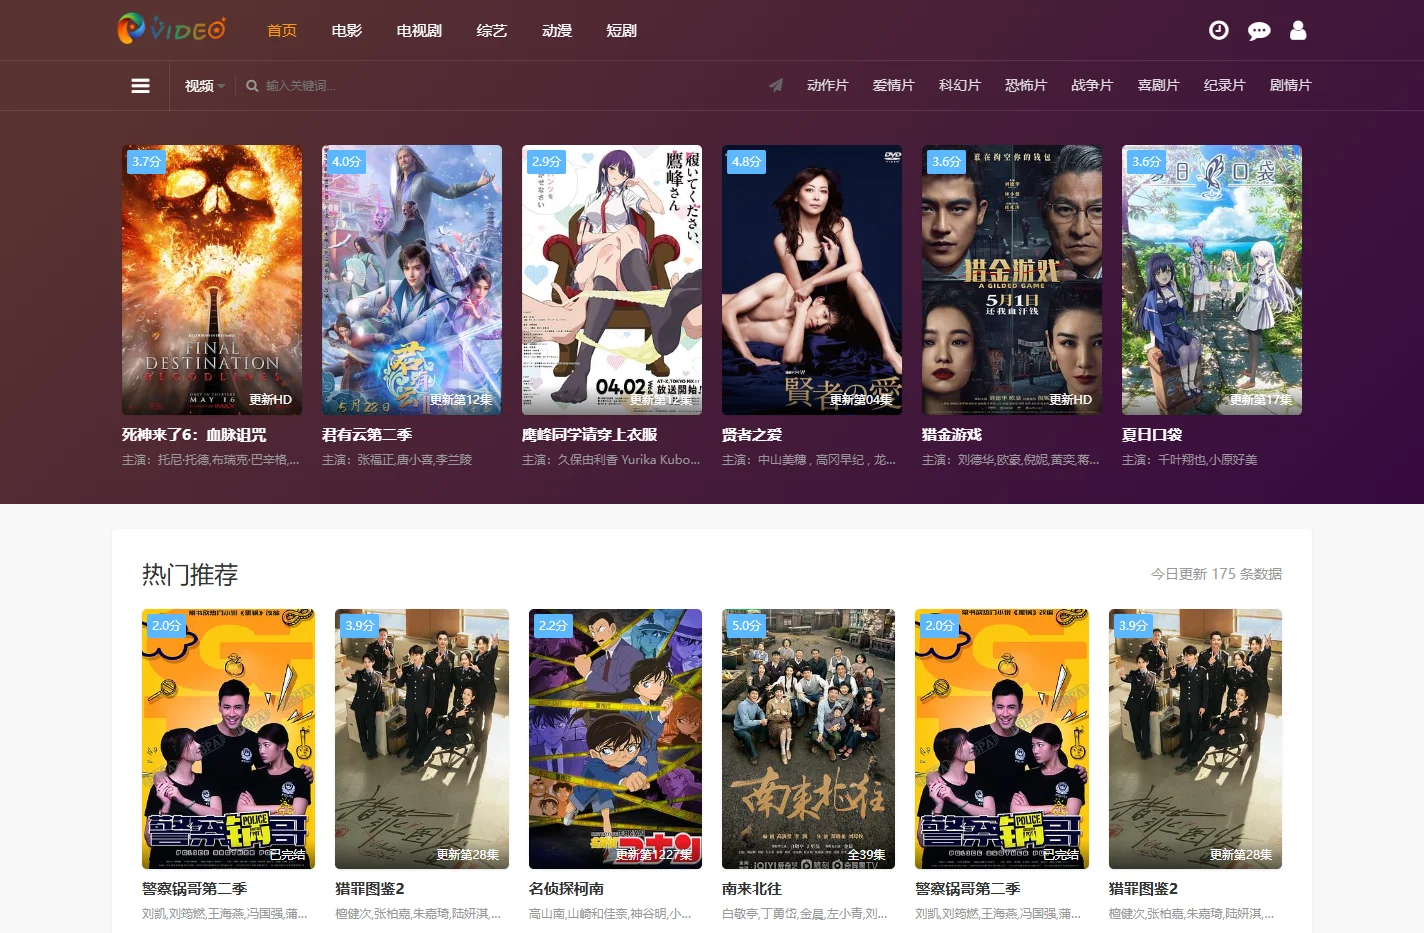Click the cast line 千叶翔也,小原好美
Screen dimensions: 1424x933
(x=1190, y=460)
